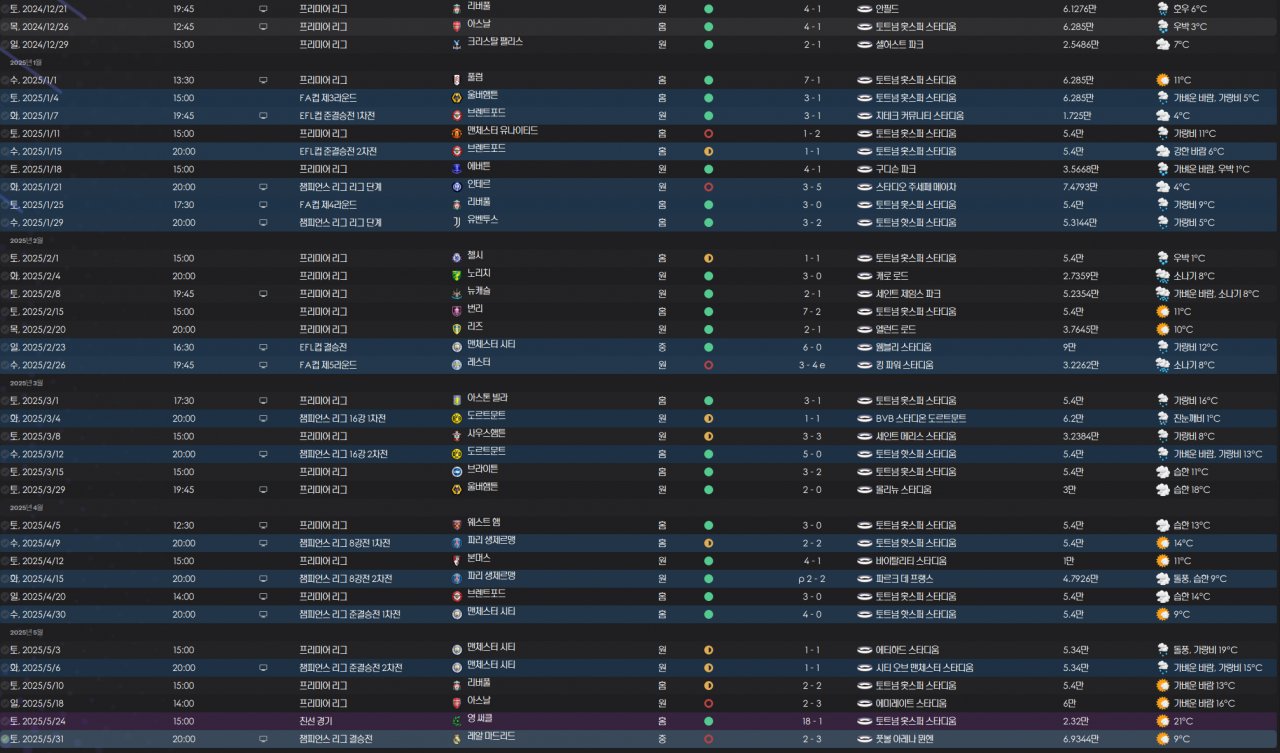Click the Aston Villa club badge
Viewport: 1280px width, 753px height.
point(457,400)
